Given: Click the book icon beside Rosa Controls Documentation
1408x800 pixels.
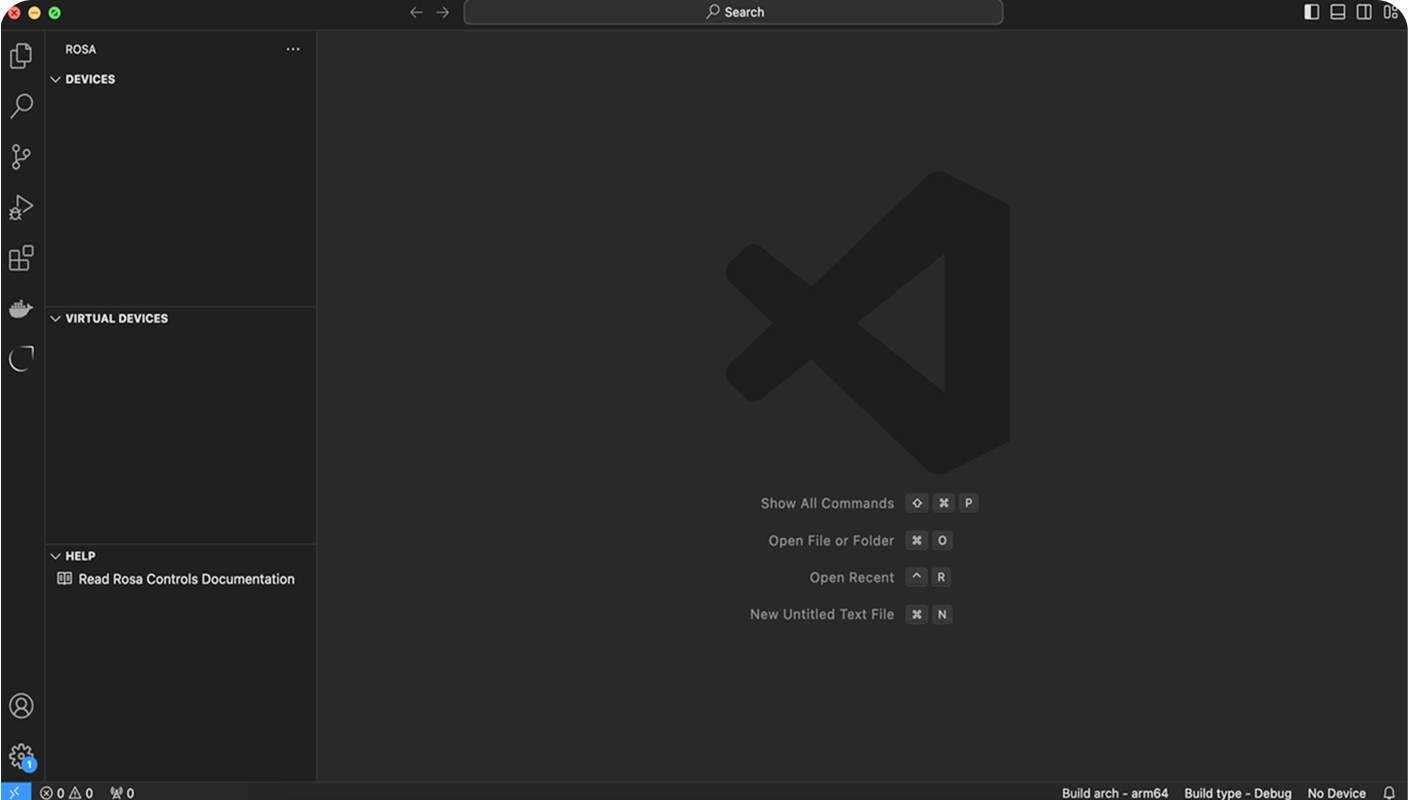Looking at the screenshot, I should pyautogui.click(x=64, y=579).
